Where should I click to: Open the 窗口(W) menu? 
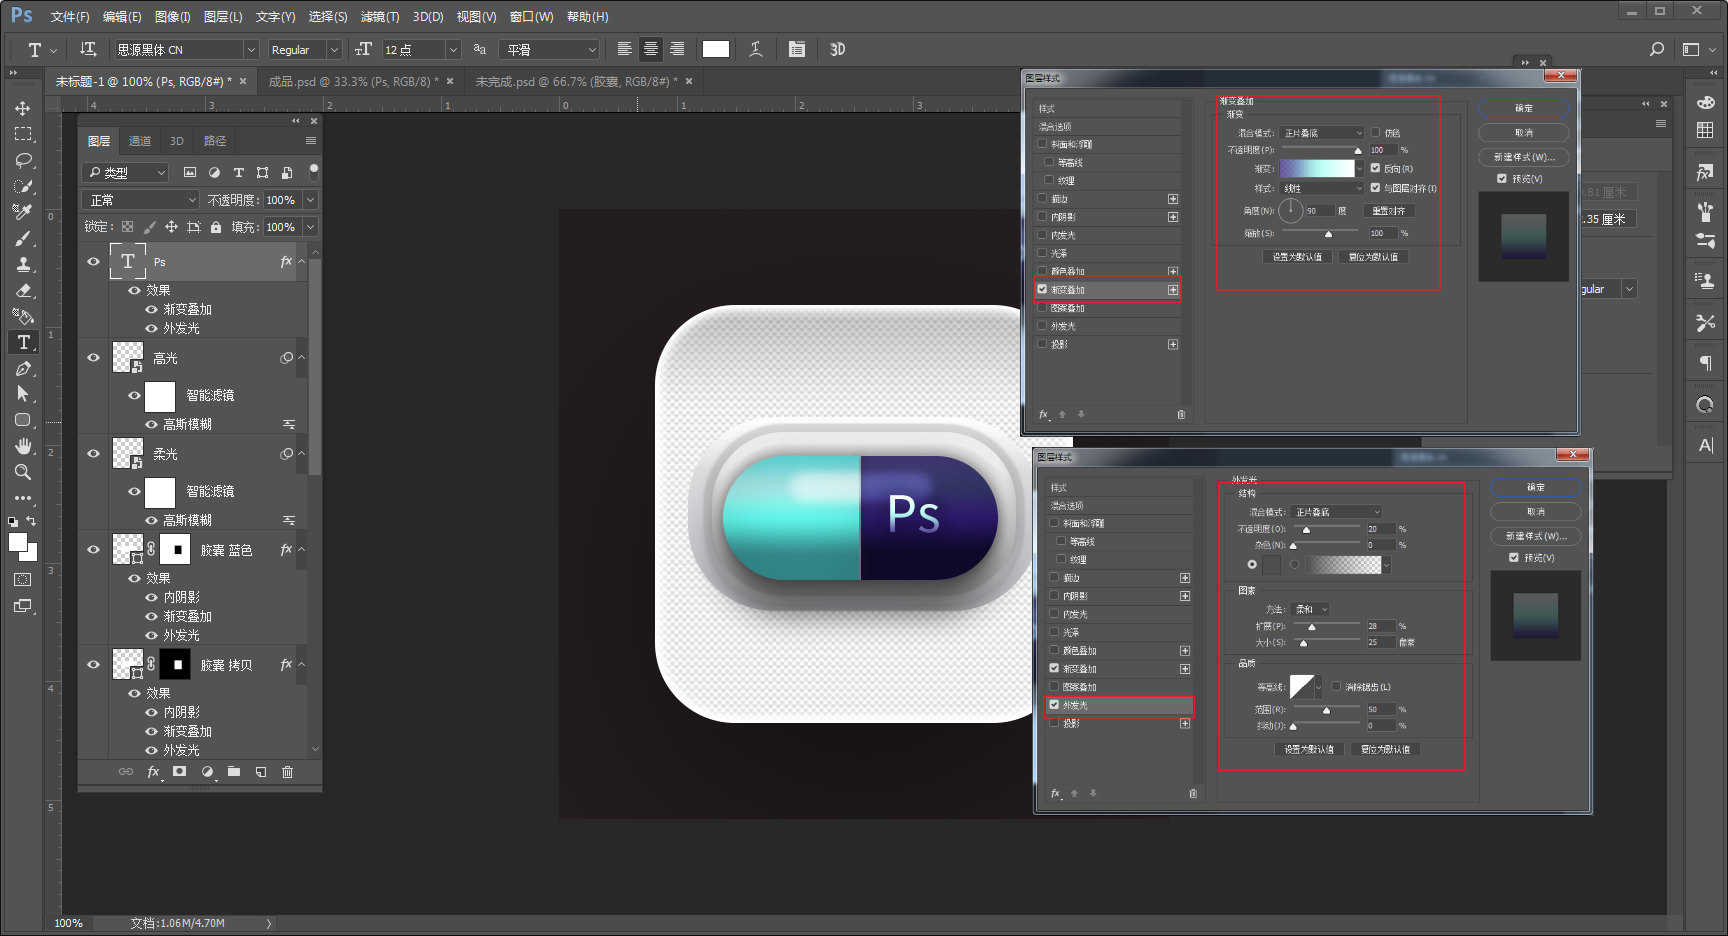click(531, 17)
